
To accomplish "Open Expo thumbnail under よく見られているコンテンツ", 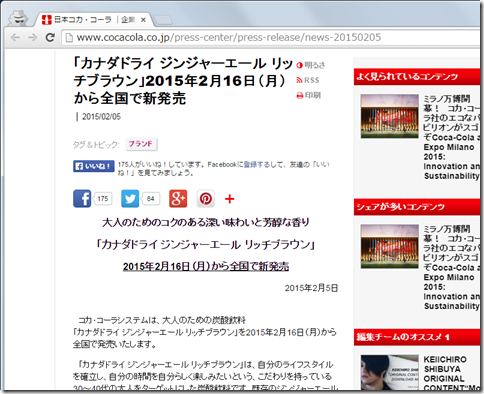I will (389, 116).
